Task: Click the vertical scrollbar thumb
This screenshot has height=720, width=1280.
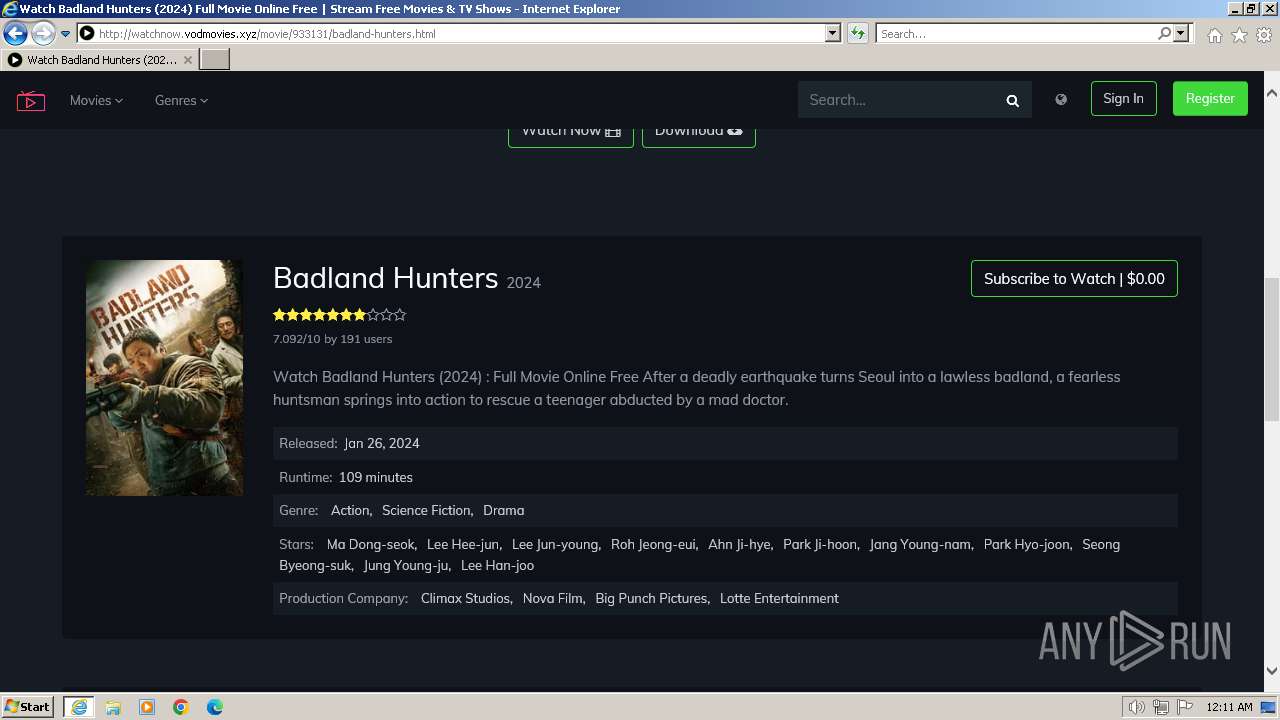Action: pyautogui.click(x=1272, y=348)
